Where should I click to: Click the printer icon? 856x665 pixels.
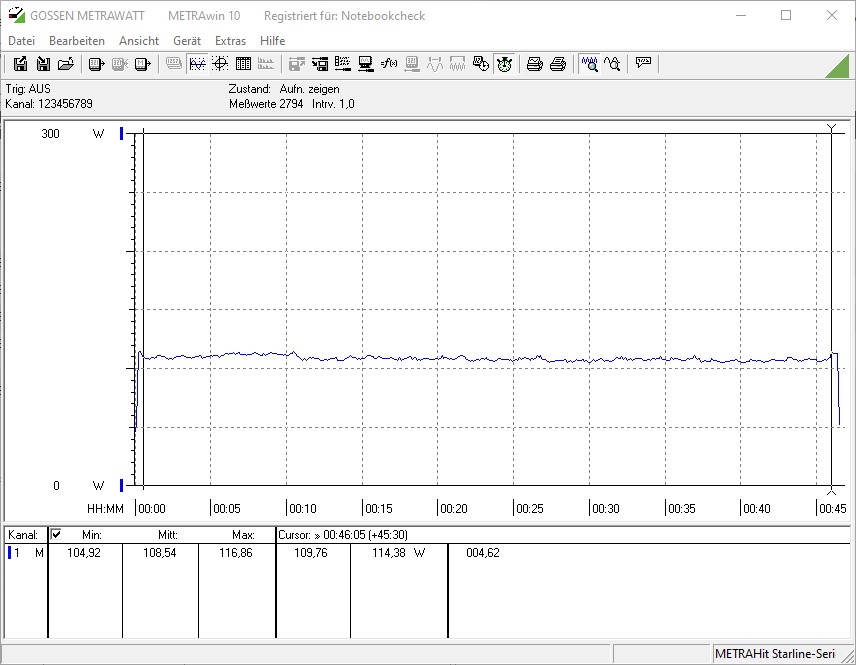coord(557,64)
